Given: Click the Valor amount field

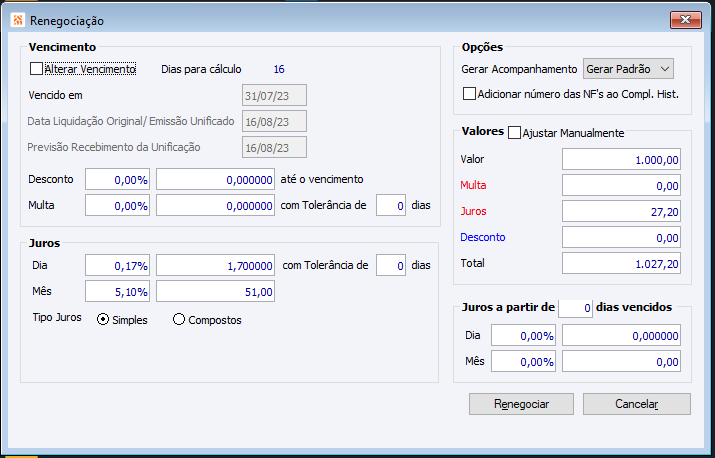Looking at the screenshot, I should (622, 159).
